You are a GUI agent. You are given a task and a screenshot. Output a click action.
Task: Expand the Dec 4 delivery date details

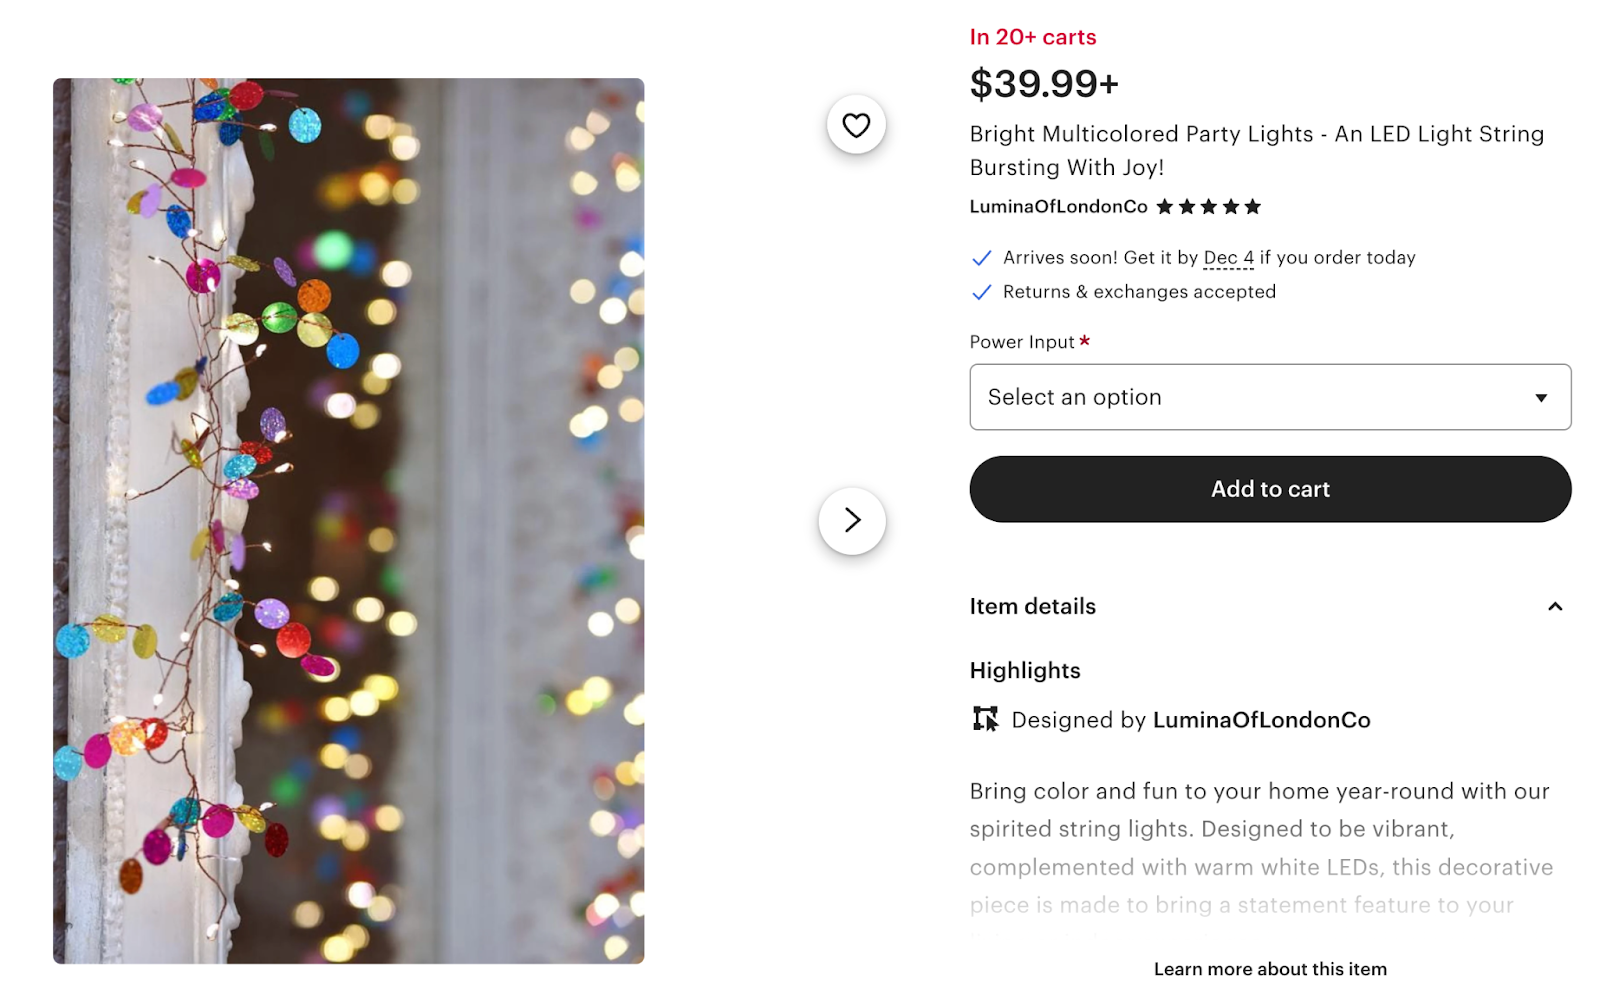tap(1228, 257)
